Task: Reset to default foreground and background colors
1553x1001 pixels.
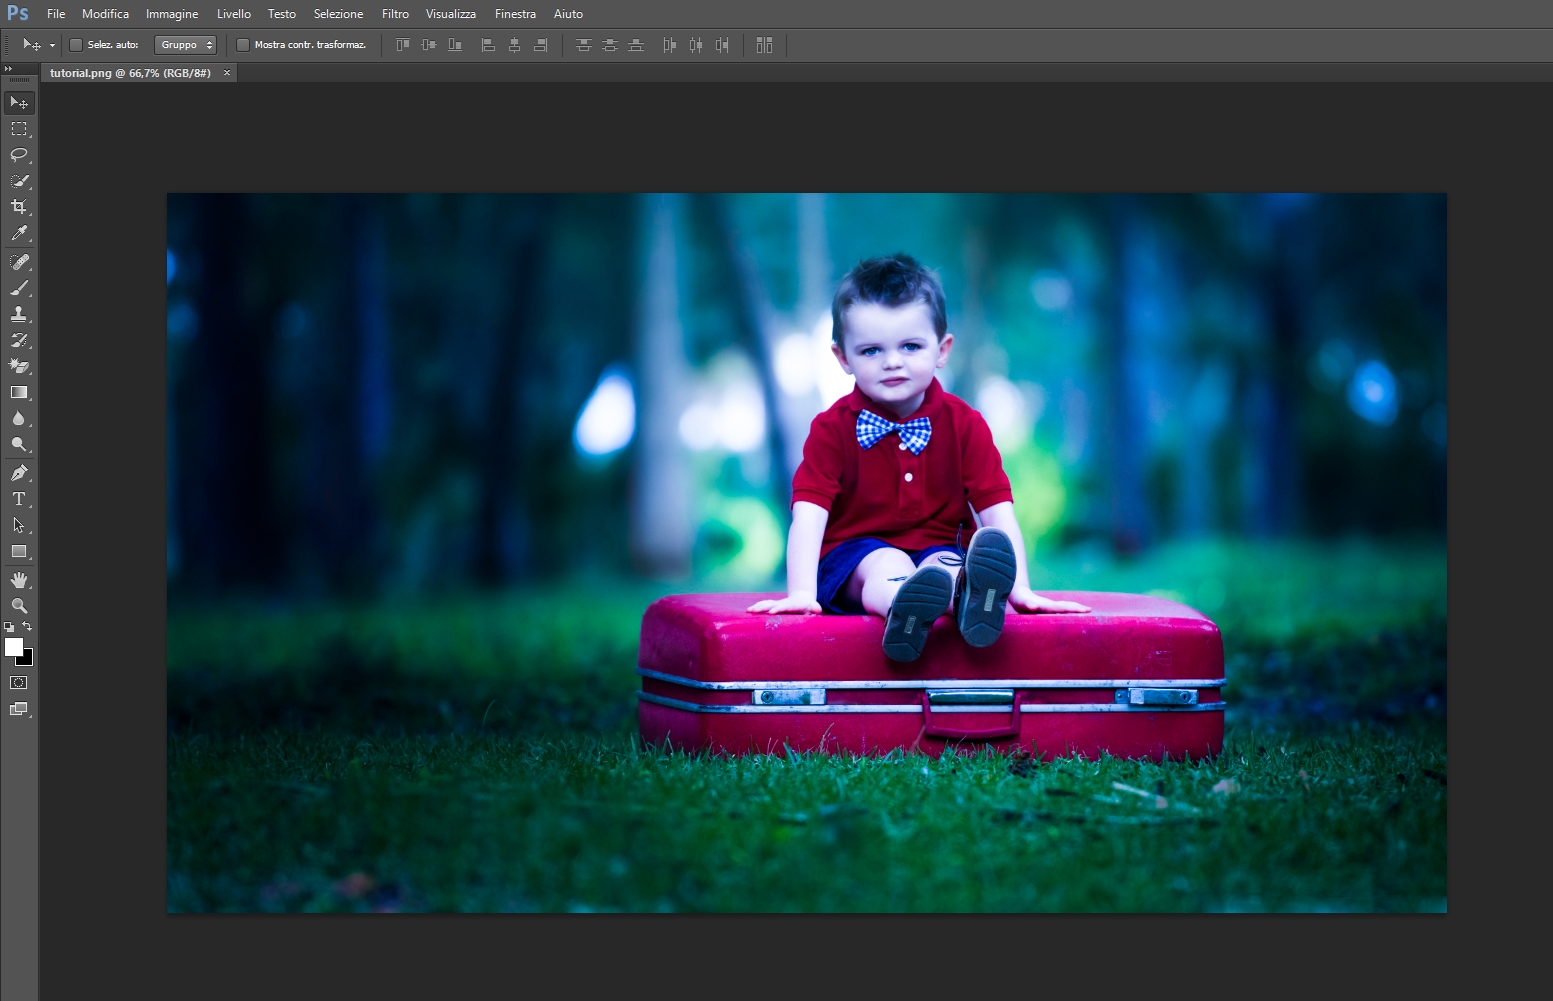Action: 9,627
